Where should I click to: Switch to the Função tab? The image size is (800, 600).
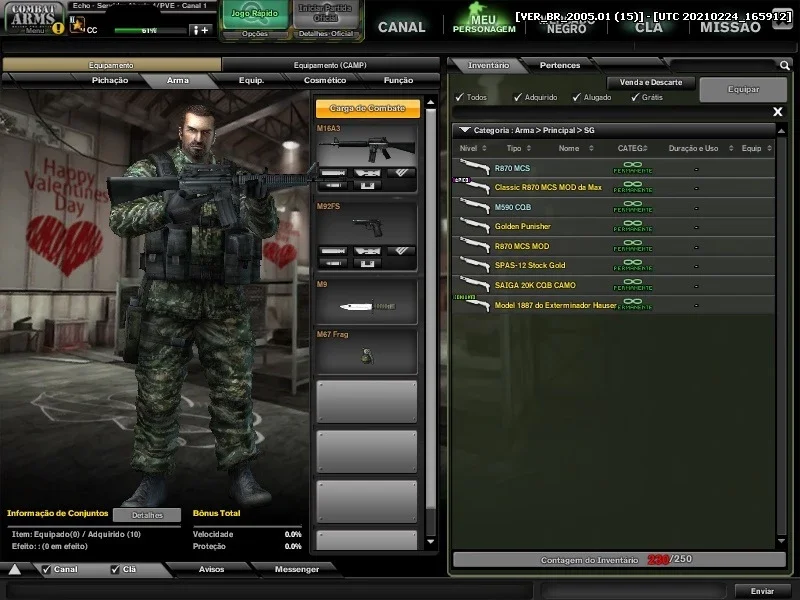398,80
